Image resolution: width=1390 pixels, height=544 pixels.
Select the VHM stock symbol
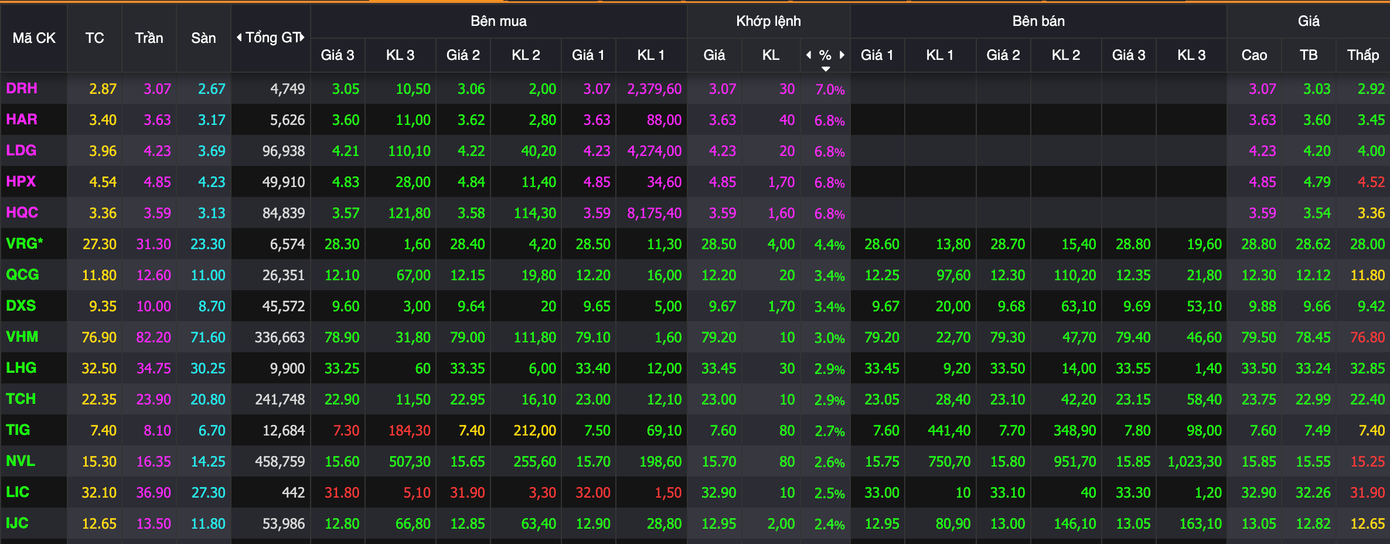21,338
